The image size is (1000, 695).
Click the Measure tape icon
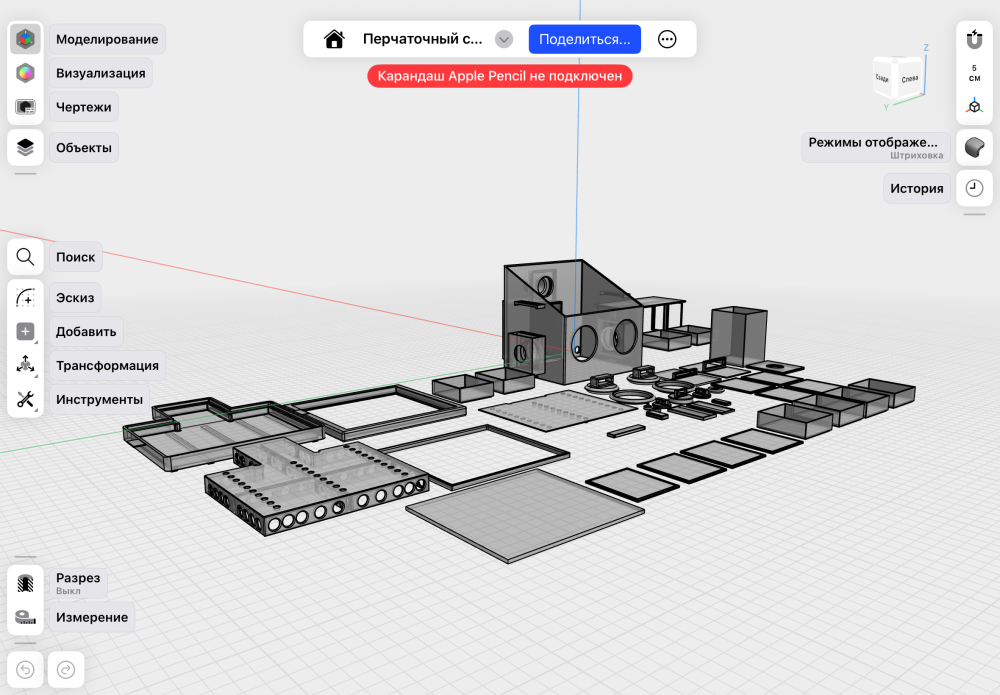point(25,617)
